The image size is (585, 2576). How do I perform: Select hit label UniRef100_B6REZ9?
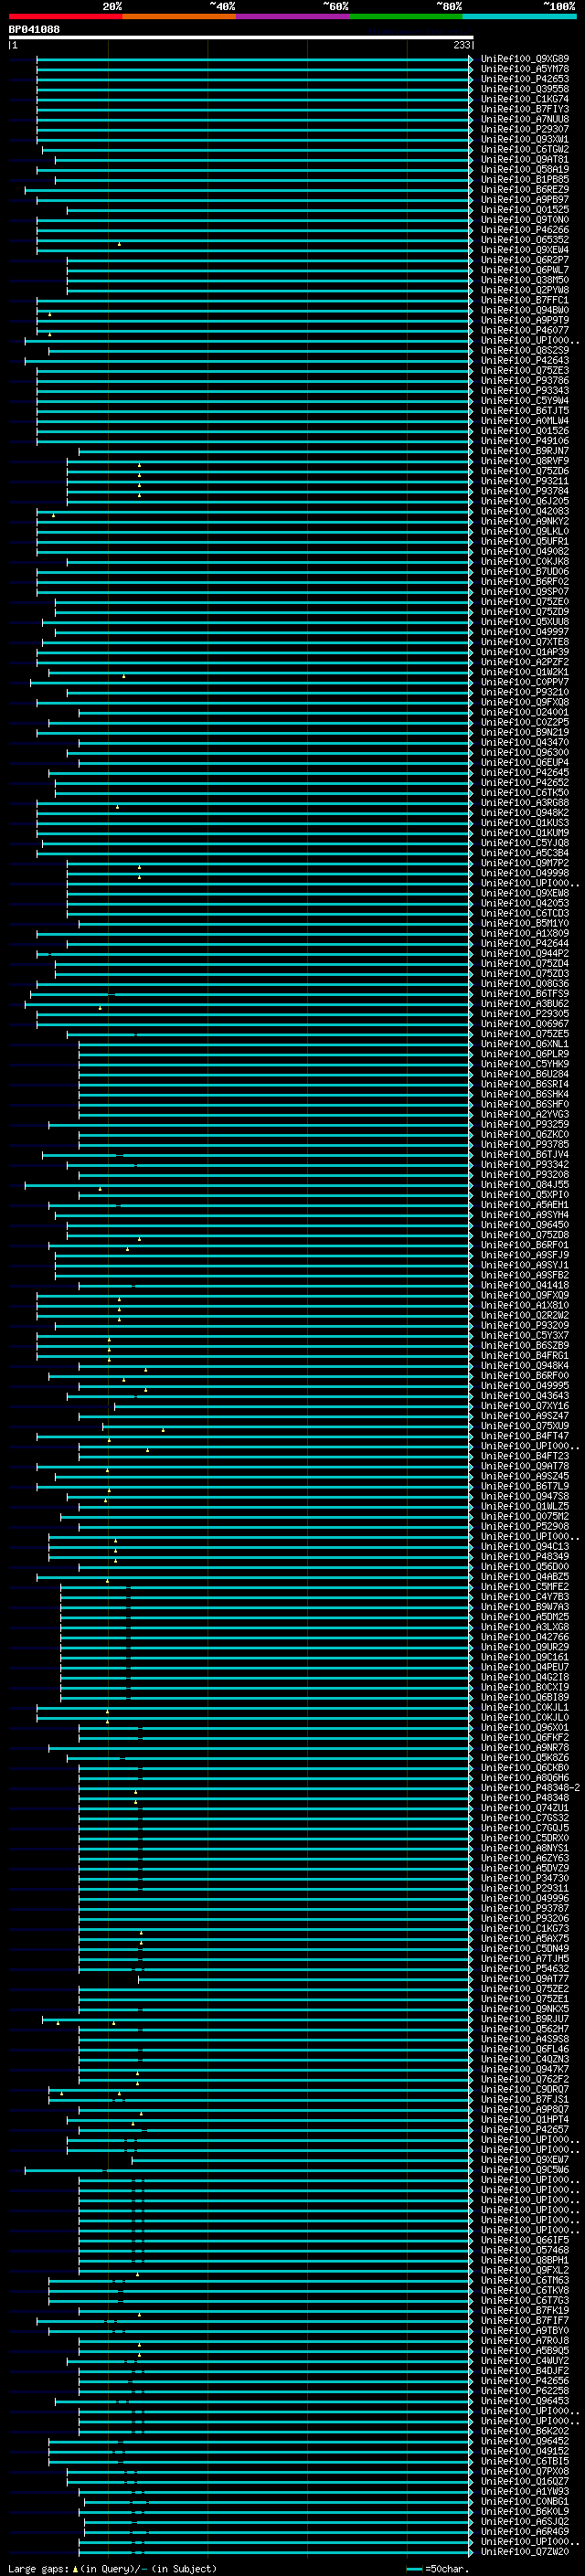click(x=525, y=190)
